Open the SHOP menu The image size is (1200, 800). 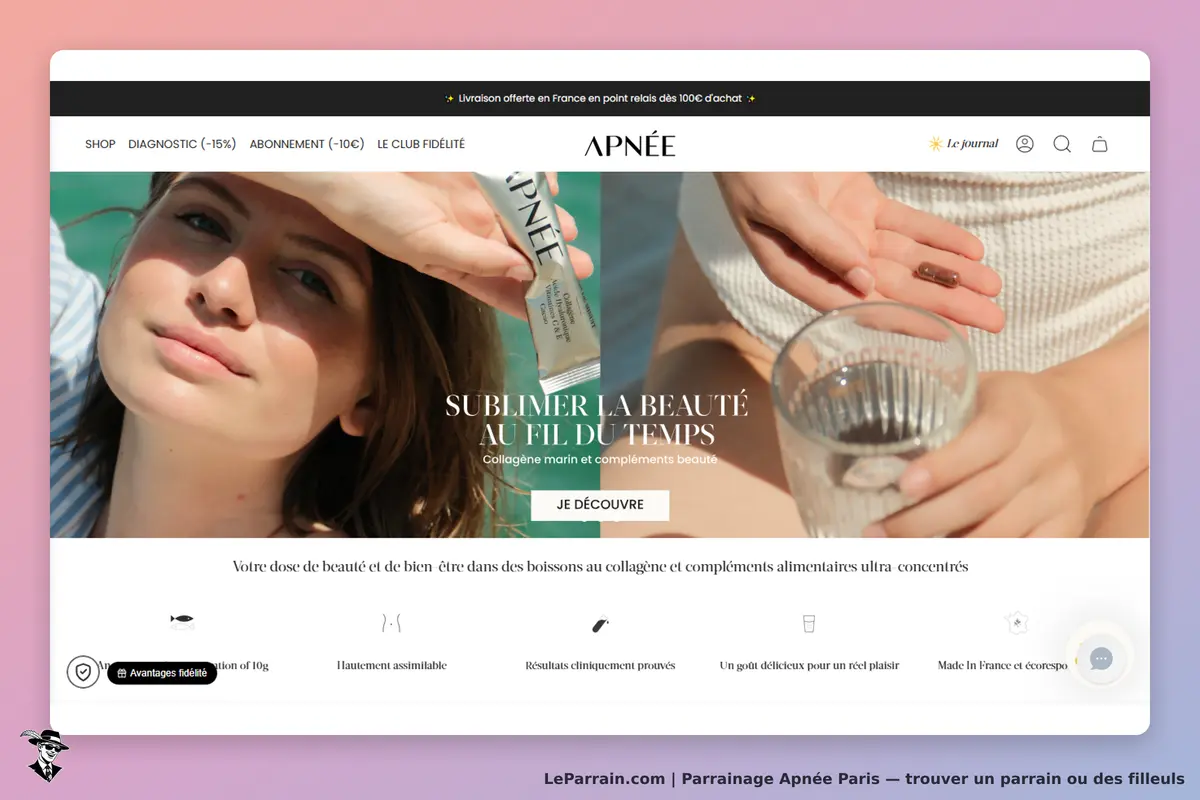tap(100, 144)
